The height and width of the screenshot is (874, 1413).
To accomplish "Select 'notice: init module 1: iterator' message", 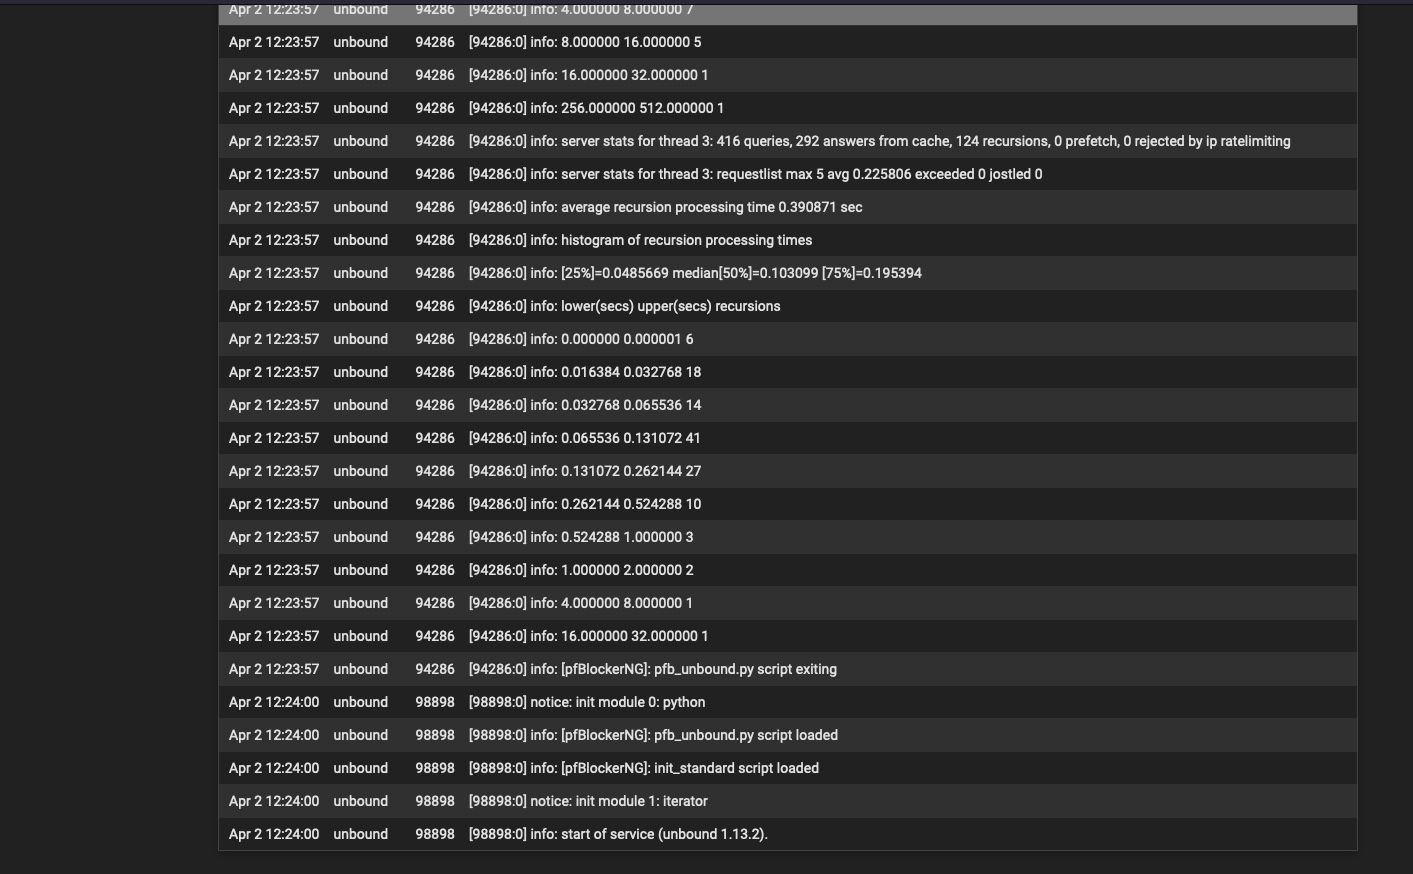I will pyautogui.click(x=588, y=801).
